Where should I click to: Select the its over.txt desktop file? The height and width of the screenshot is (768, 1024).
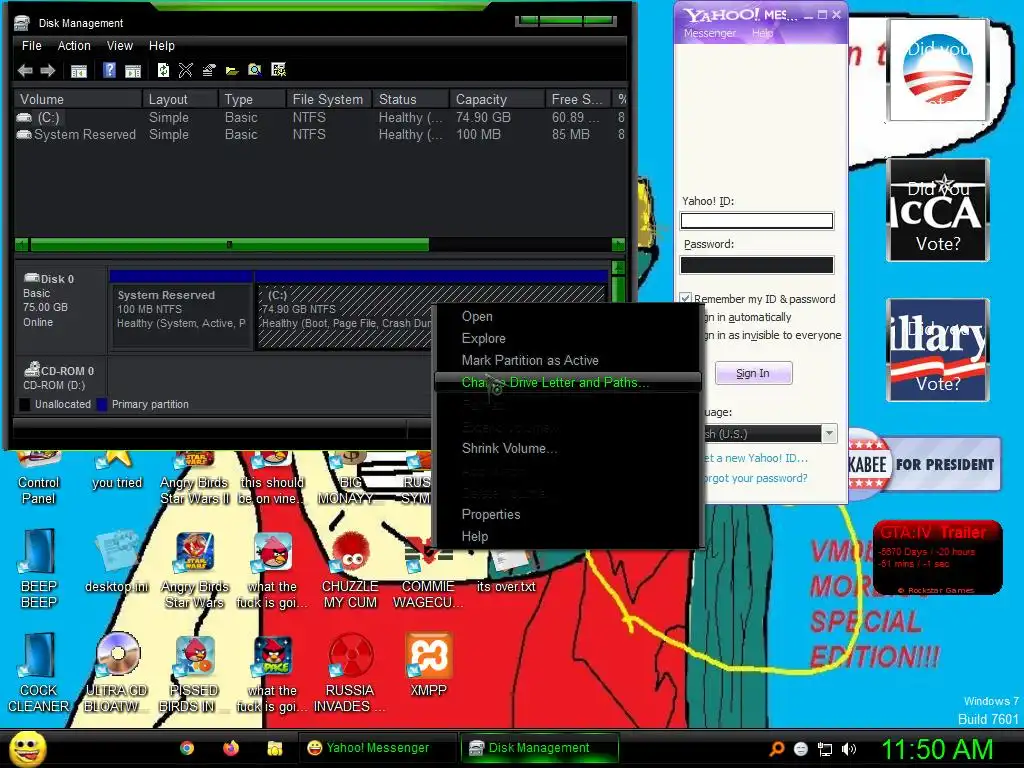506,571
